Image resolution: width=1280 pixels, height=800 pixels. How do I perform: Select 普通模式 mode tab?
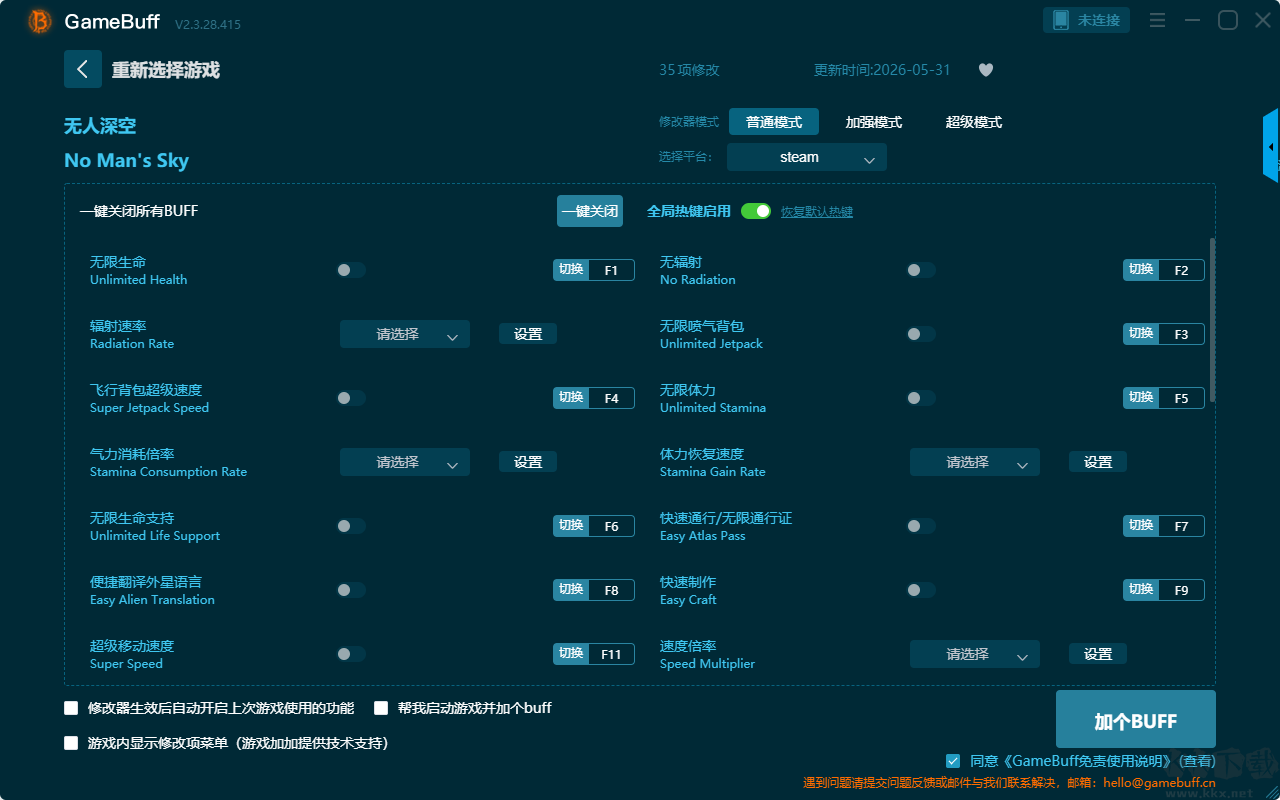coord(774,122)
